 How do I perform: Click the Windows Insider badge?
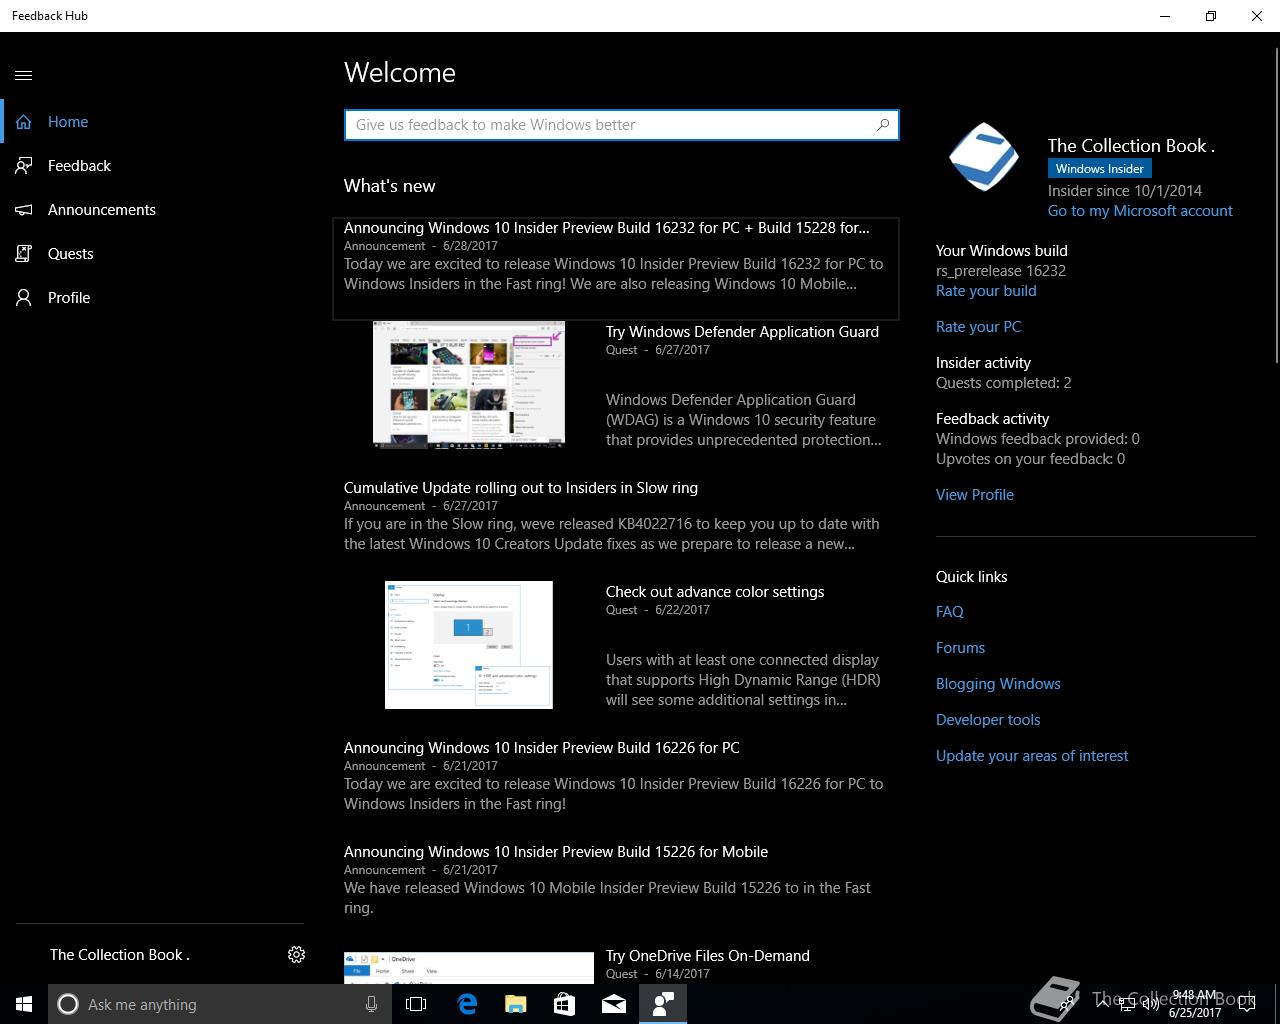[1100, 169]
